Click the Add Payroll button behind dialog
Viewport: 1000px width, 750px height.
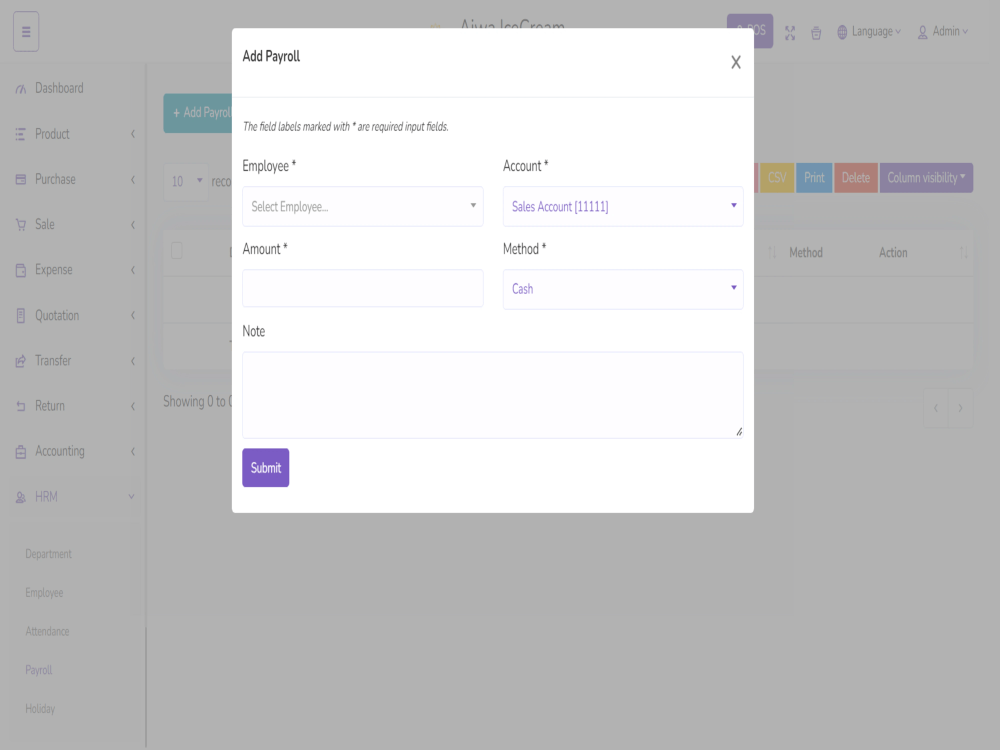tap(198, 113)
